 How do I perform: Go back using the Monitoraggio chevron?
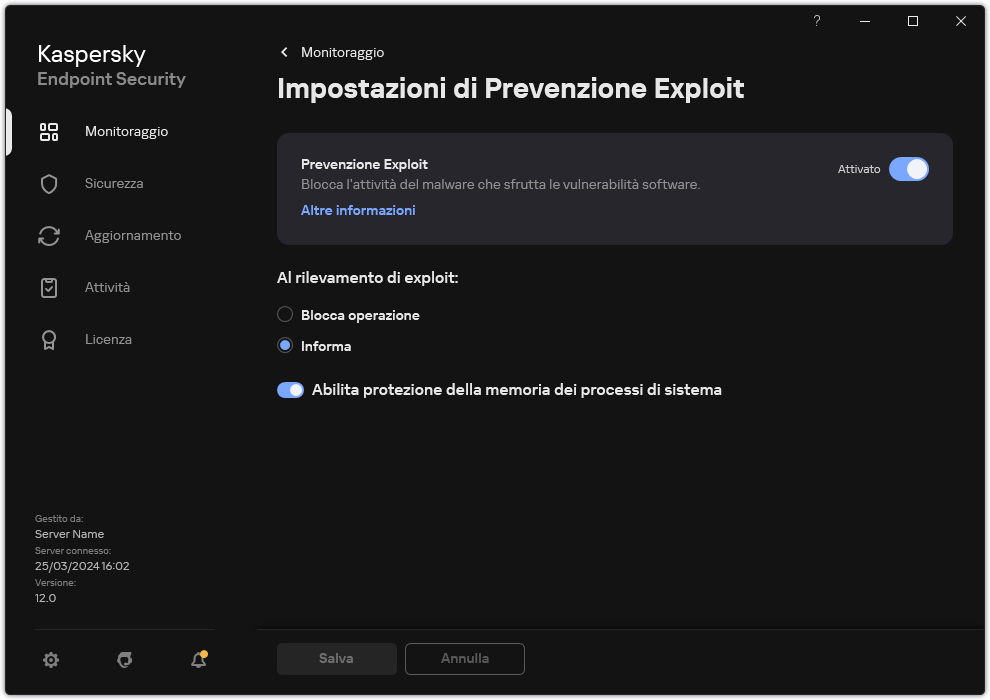(284, 52)
